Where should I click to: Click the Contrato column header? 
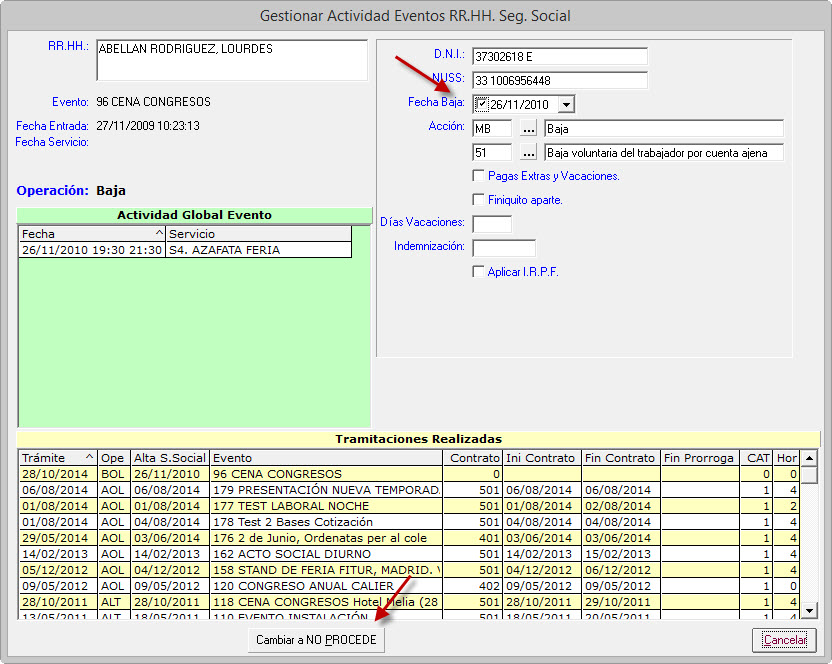472,458
